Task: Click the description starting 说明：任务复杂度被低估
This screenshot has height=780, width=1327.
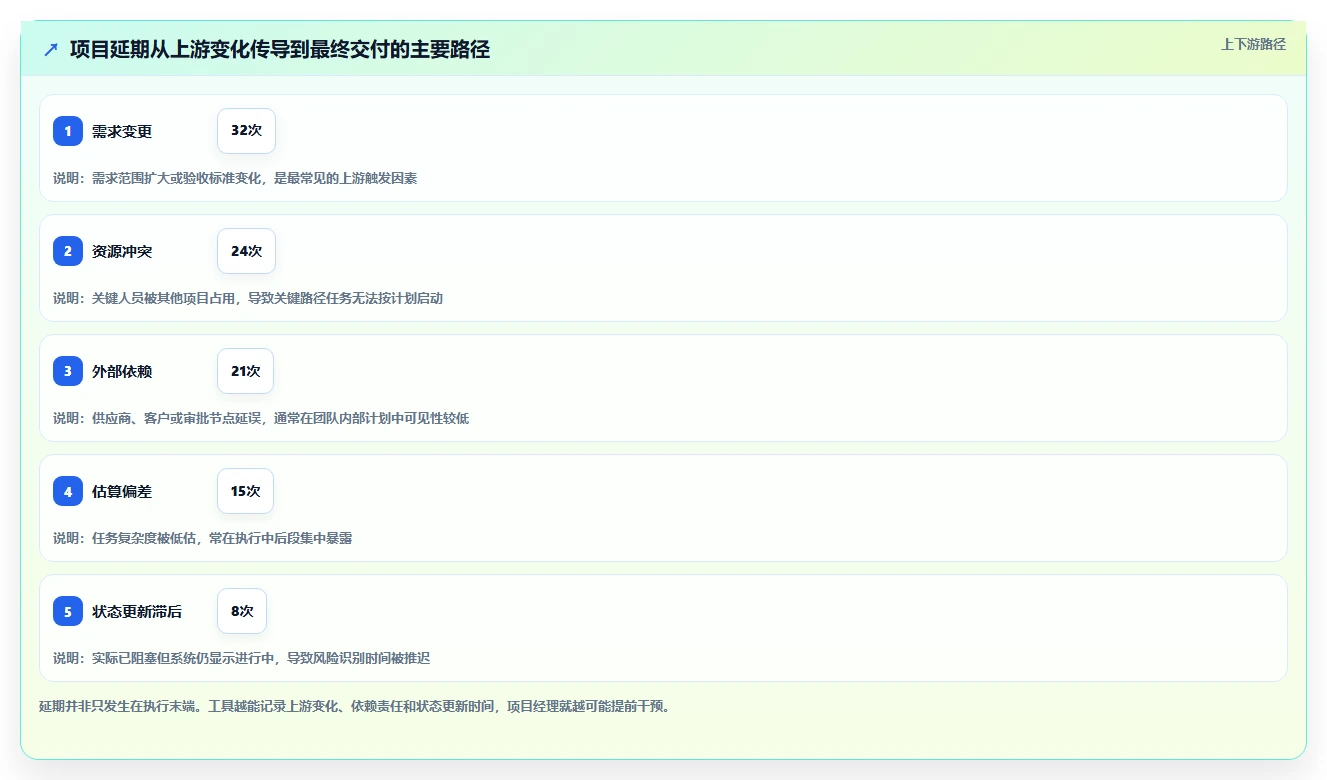Action: (202, 538)
